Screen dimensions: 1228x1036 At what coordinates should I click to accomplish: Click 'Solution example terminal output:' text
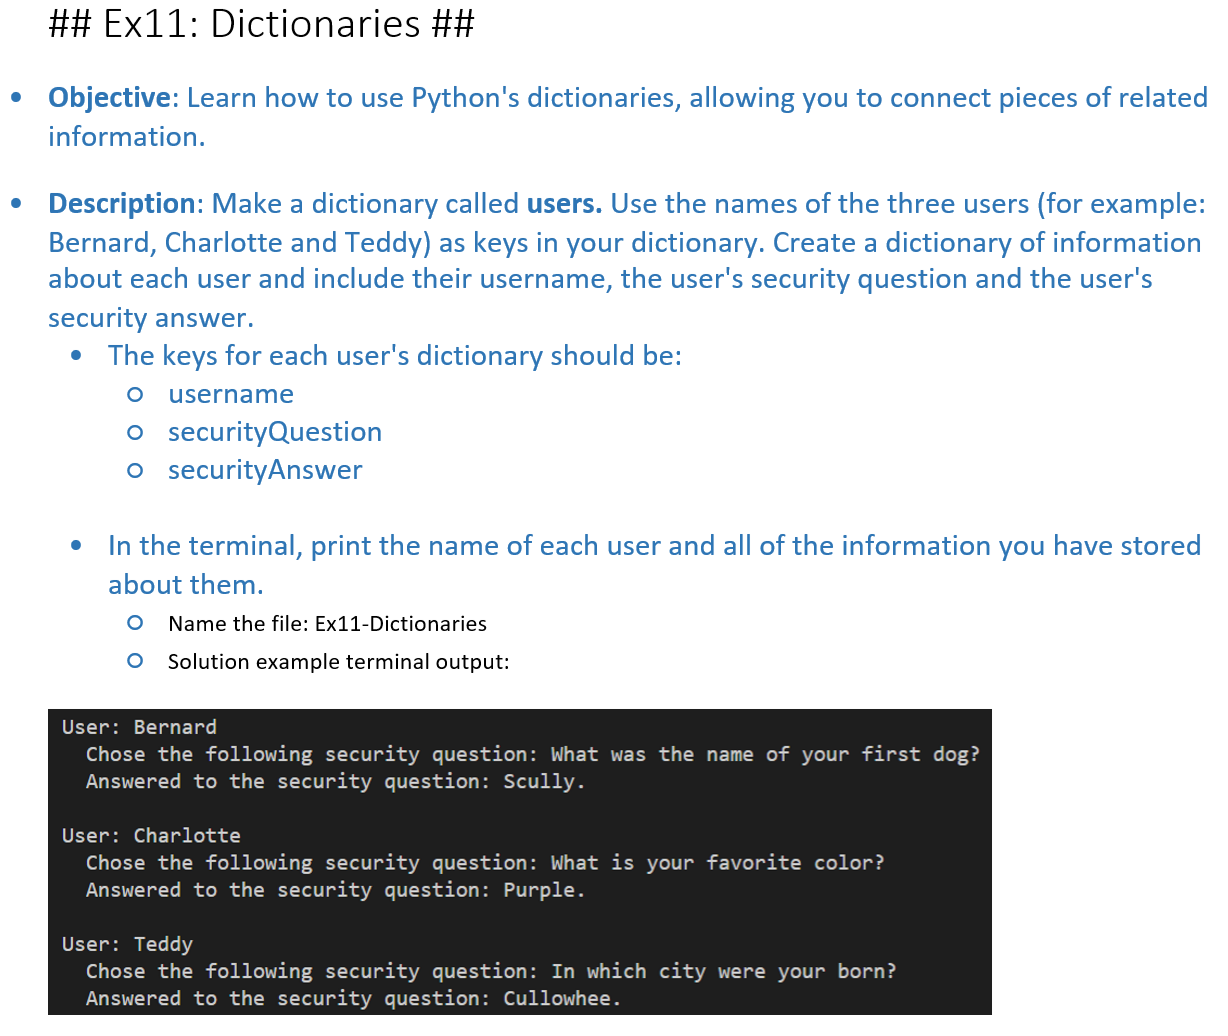pyautogui.click(x=338, y=662)
